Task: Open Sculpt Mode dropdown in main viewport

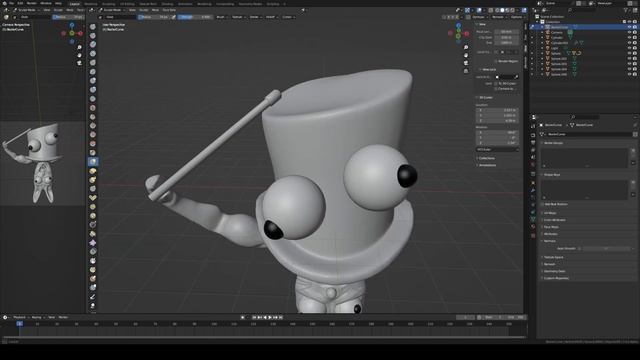Action: pos(112,10)
